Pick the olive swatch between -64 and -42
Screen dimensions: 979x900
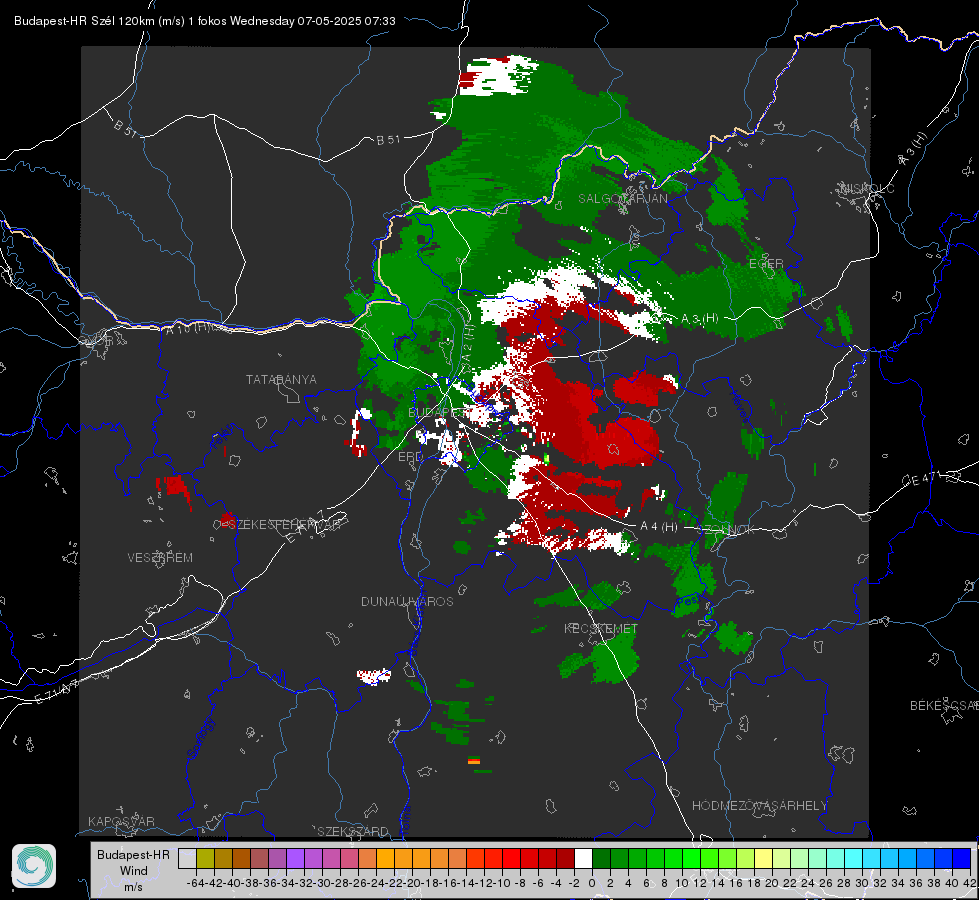[205, 859]
